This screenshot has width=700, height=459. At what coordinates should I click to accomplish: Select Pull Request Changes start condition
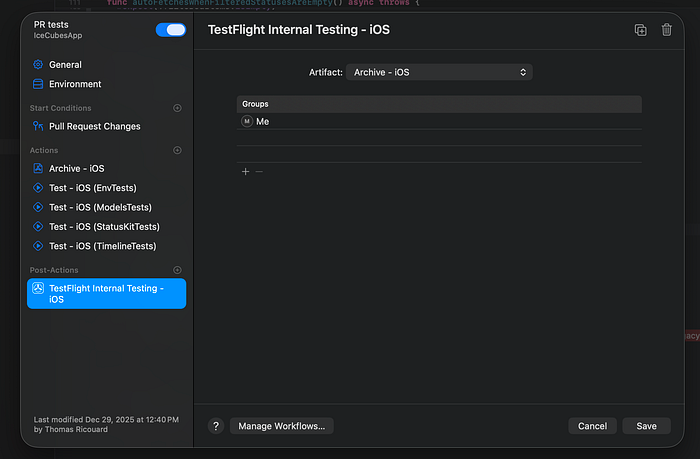(106, 126)
